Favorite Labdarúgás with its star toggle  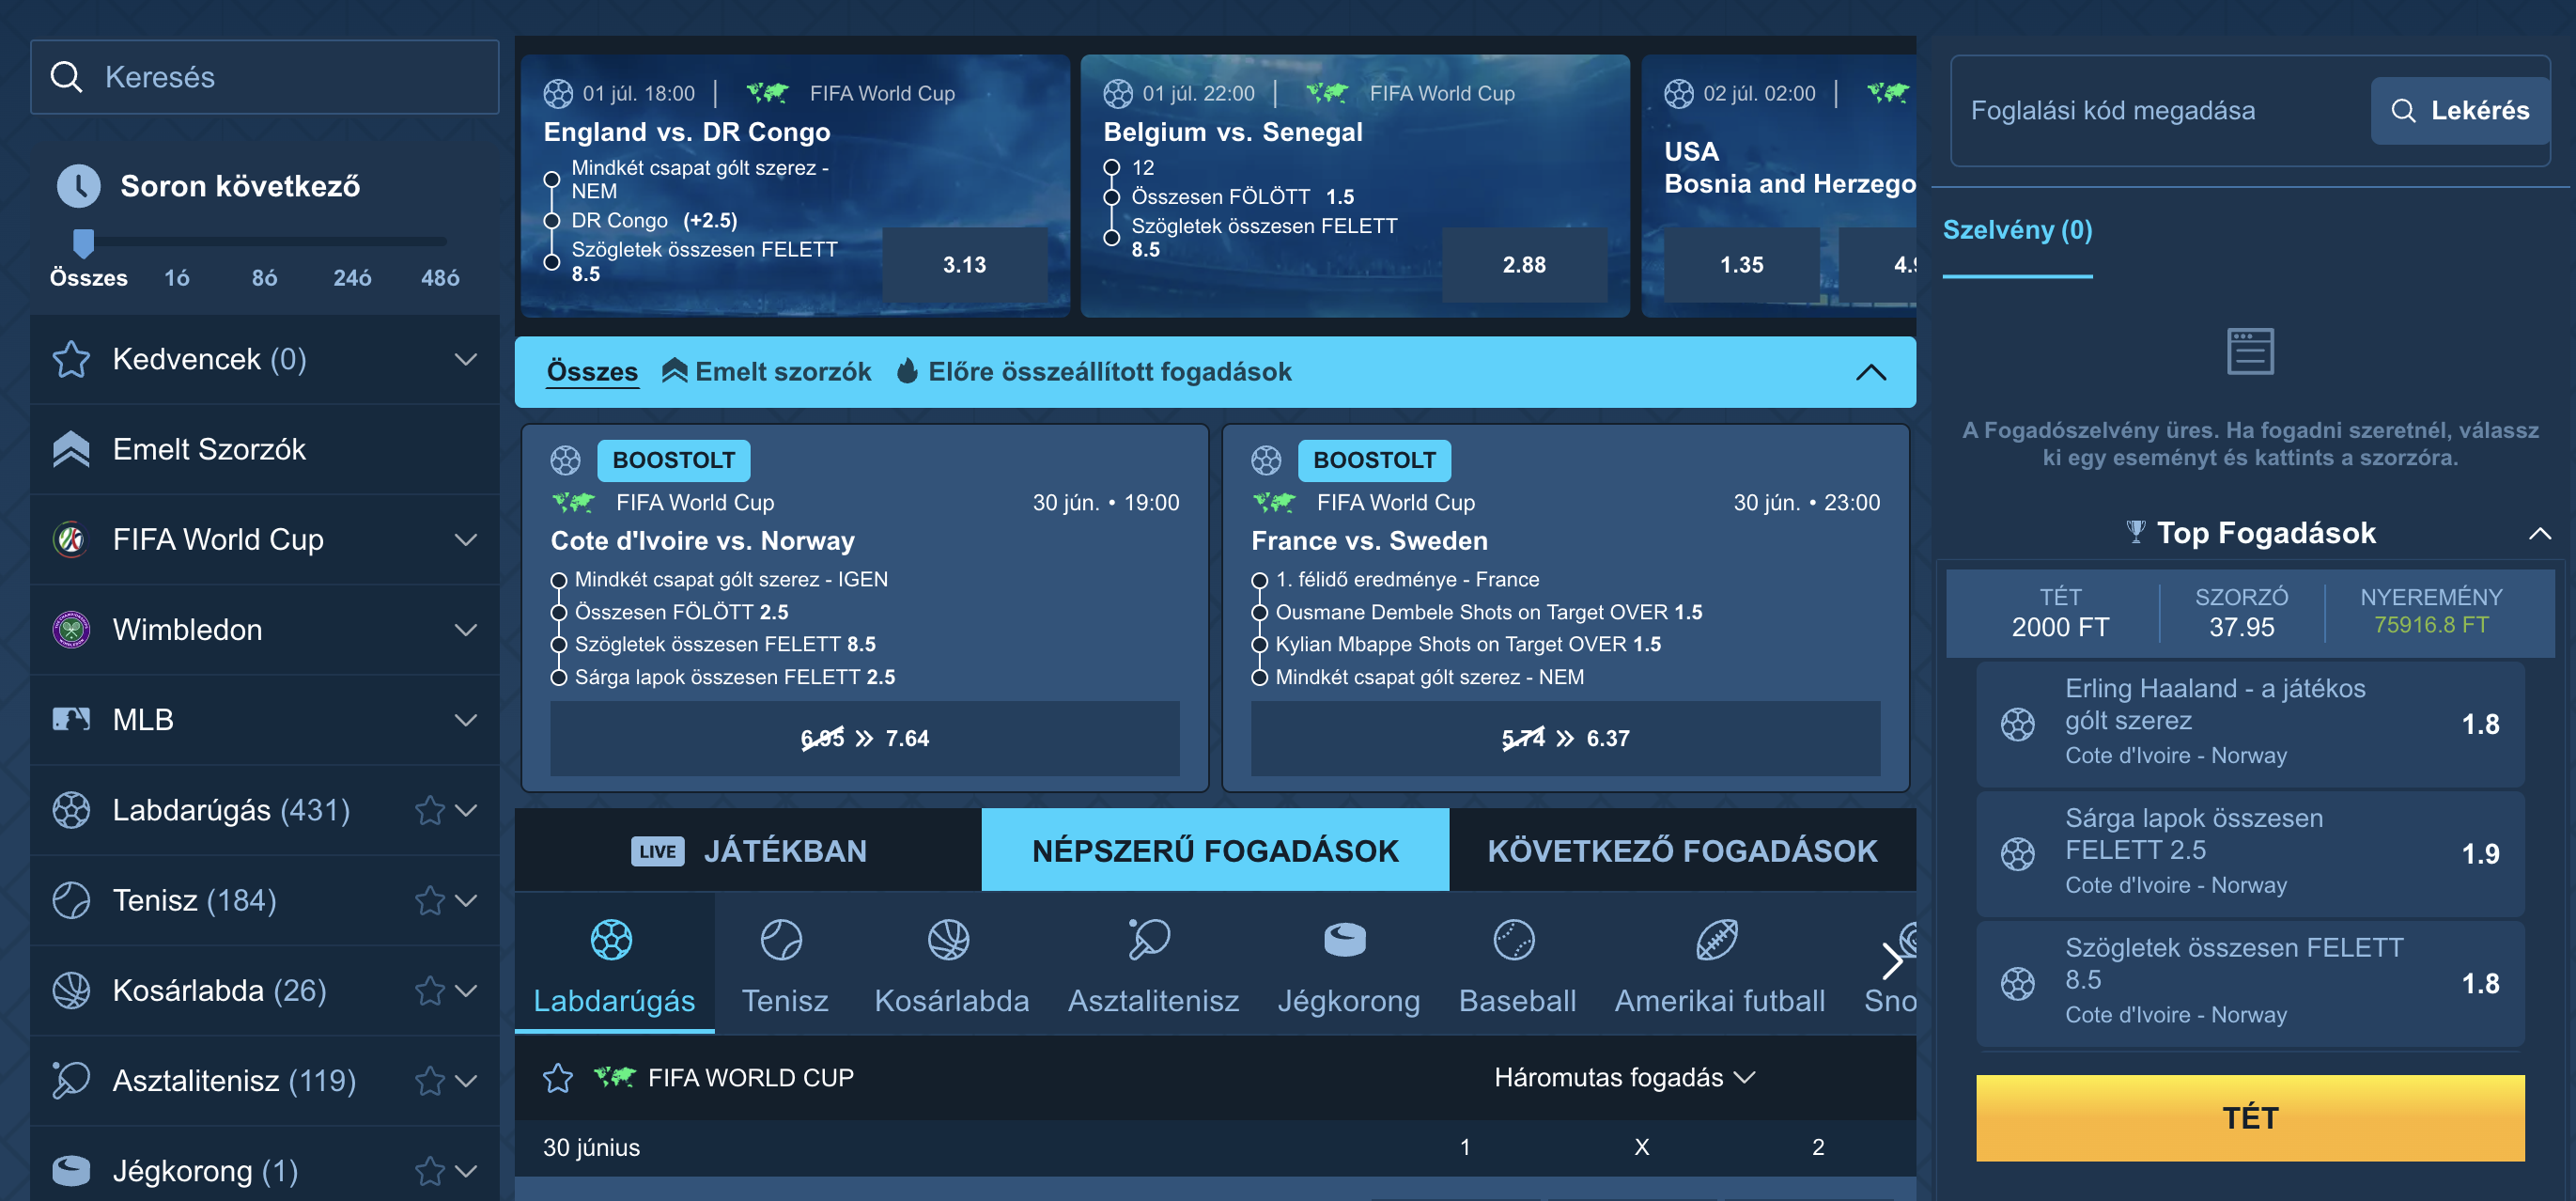tap(430, 810)
